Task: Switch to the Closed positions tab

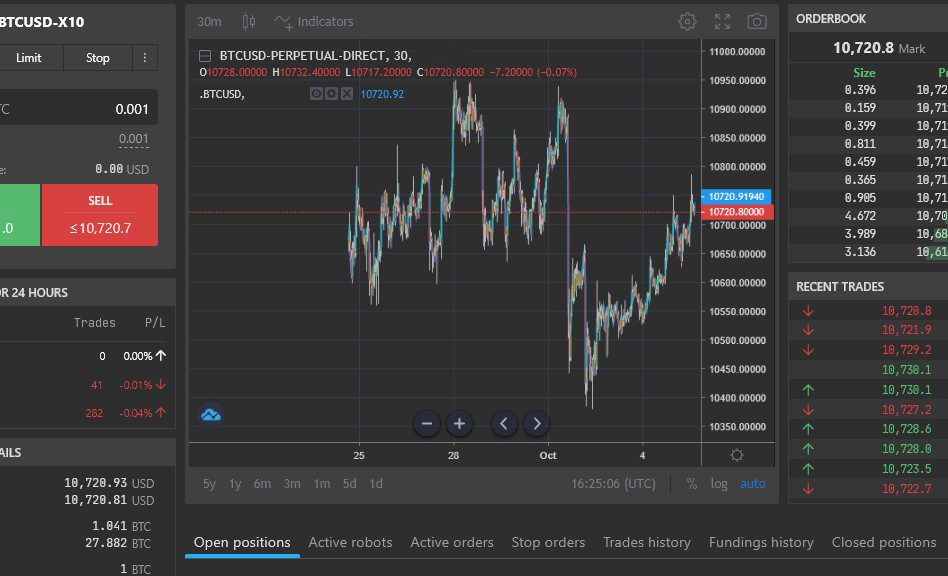Action: pos(884,542)
